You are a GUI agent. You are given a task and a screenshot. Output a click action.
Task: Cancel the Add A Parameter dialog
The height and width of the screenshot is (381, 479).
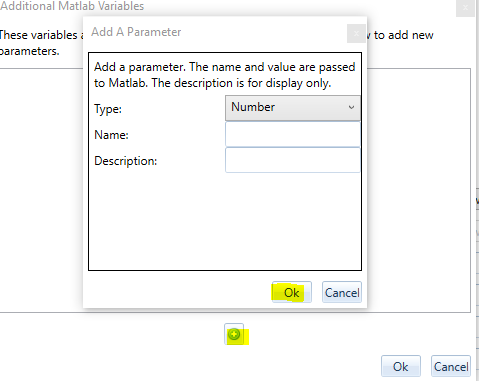click(342, 292)
